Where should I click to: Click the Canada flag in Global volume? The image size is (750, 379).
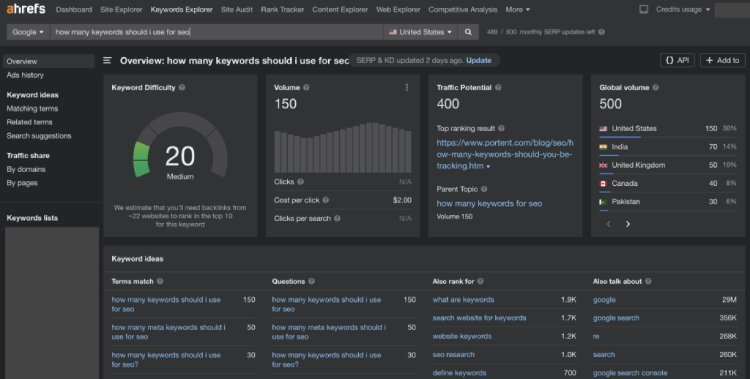pos(603,183)
